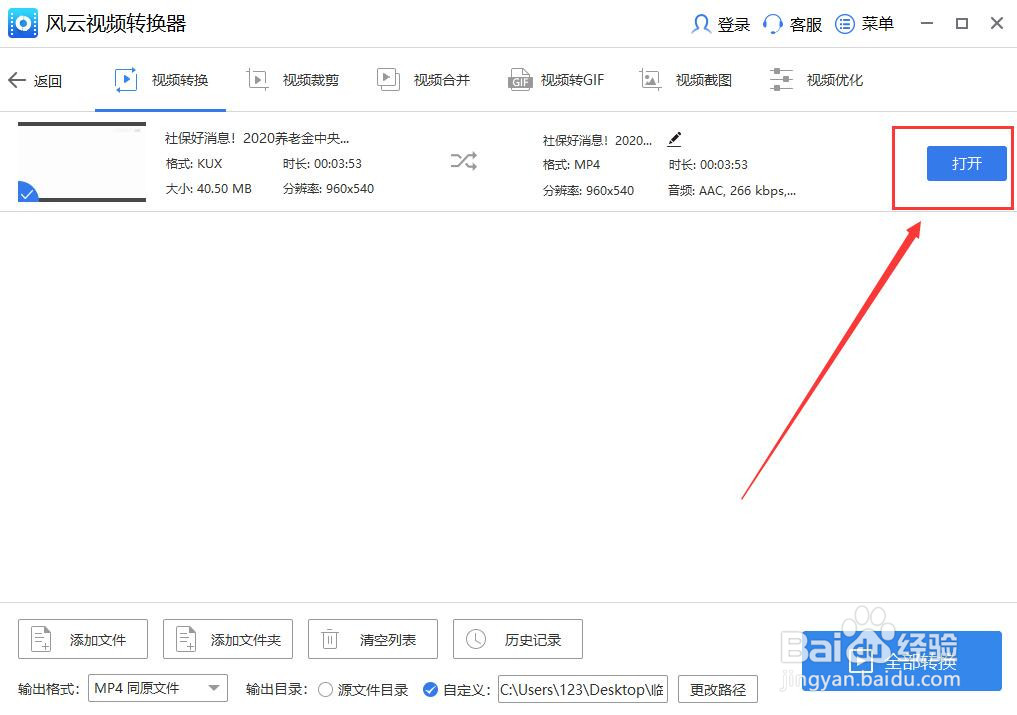The width and height of the screenshot is (1017, 715).
Task: Click the 清空列表 trash icon to clear list
Action: pyautogui.click(x=330, y=639)
